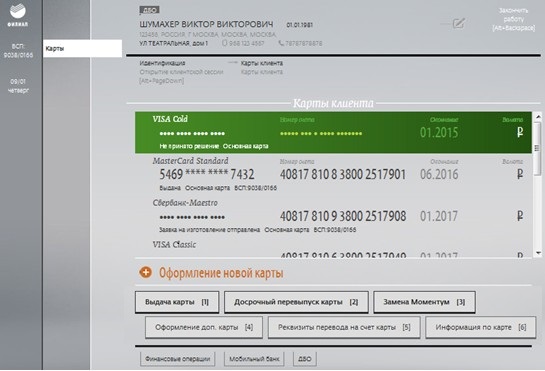Select the MasterCard Standard card row
The image size is (545, 371).
(x=333, y=174)
